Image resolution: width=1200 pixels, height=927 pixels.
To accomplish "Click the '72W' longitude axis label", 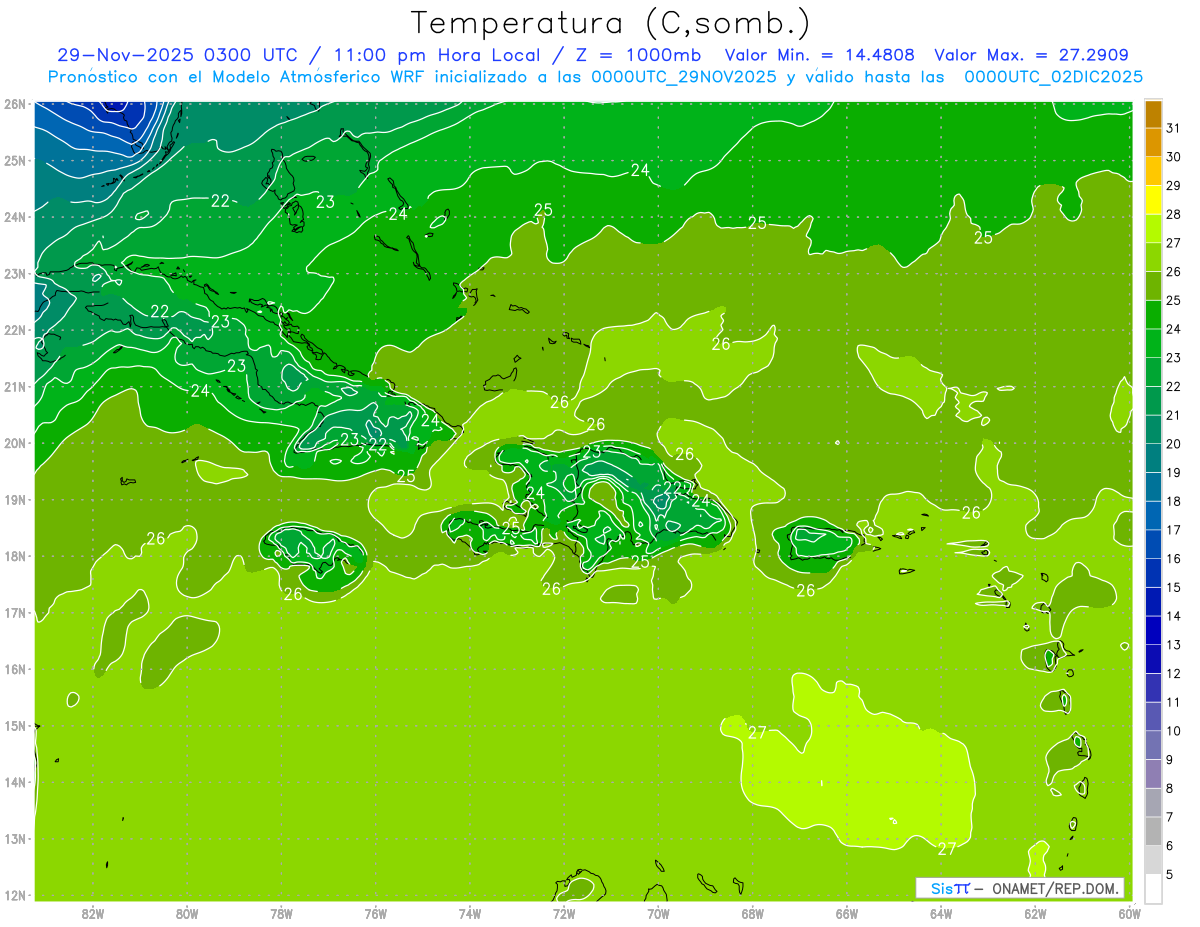I will (x=564, y=913).
